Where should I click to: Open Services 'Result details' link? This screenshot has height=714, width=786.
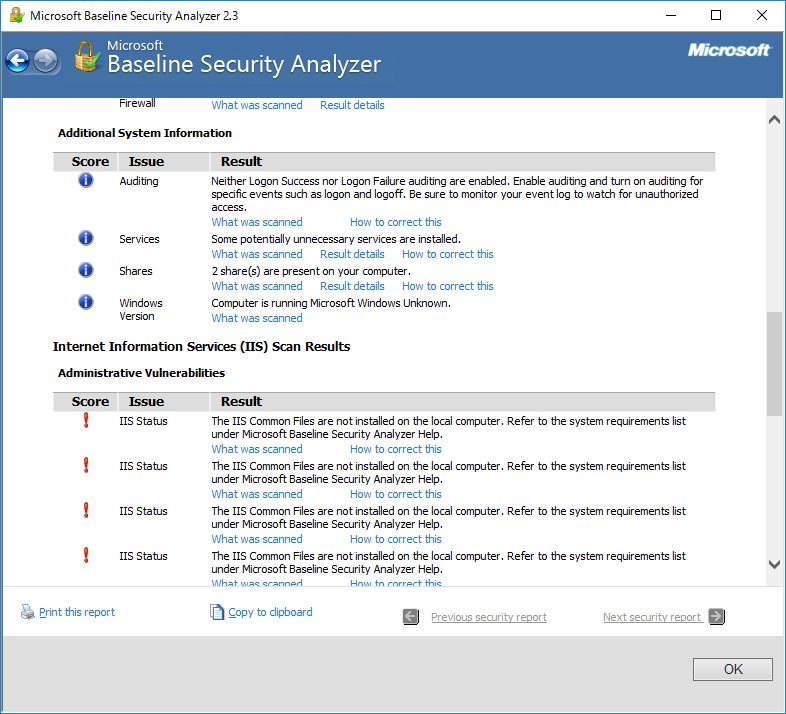(352, 254)
